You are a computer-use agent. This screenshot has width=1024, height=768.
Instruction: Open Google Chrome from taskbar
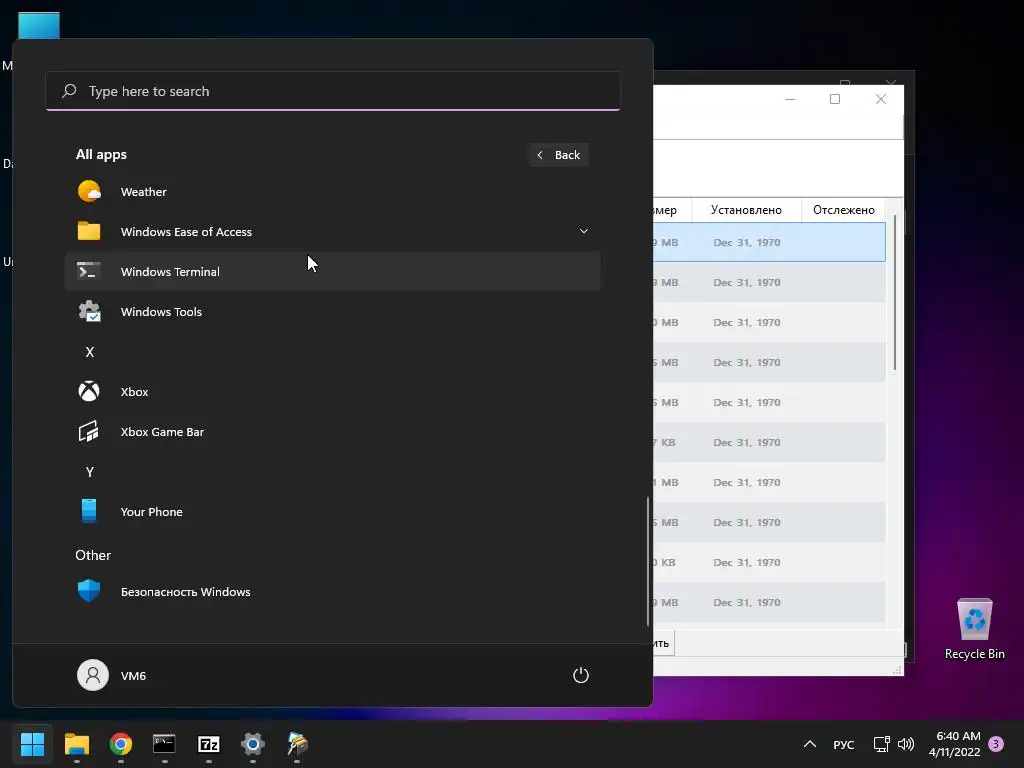pos(121,743)
